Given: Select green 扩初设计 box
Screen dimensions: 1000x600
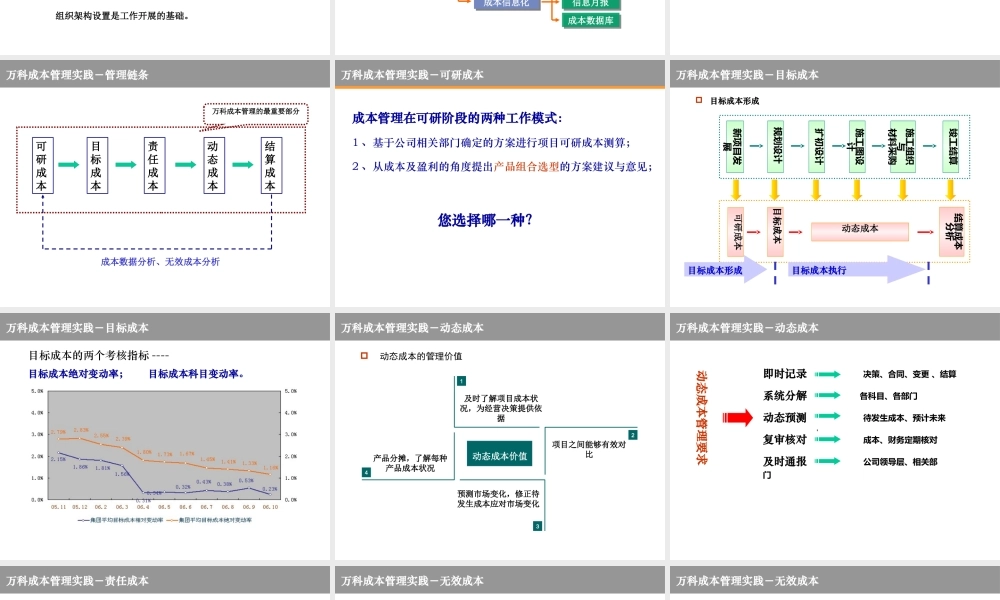Looking at the screenshot, I should (x=816, y=147).
